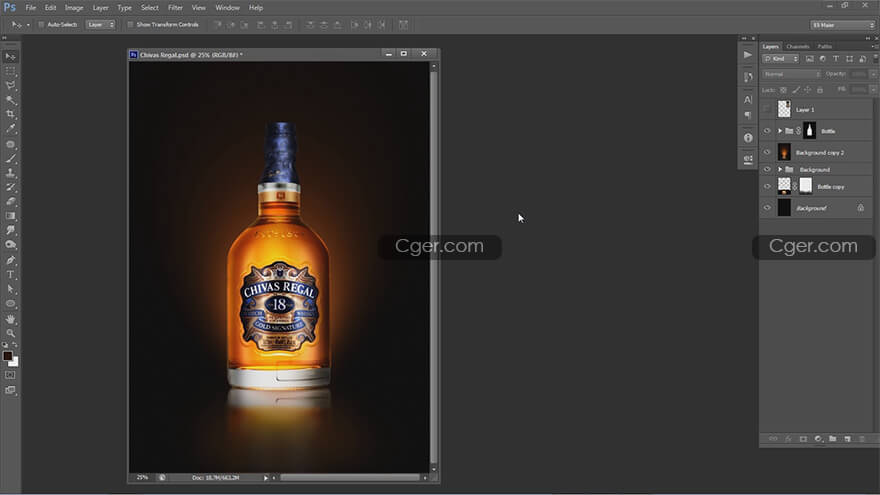
Task: Open the Image menu
Action: (x=74, y=8)
